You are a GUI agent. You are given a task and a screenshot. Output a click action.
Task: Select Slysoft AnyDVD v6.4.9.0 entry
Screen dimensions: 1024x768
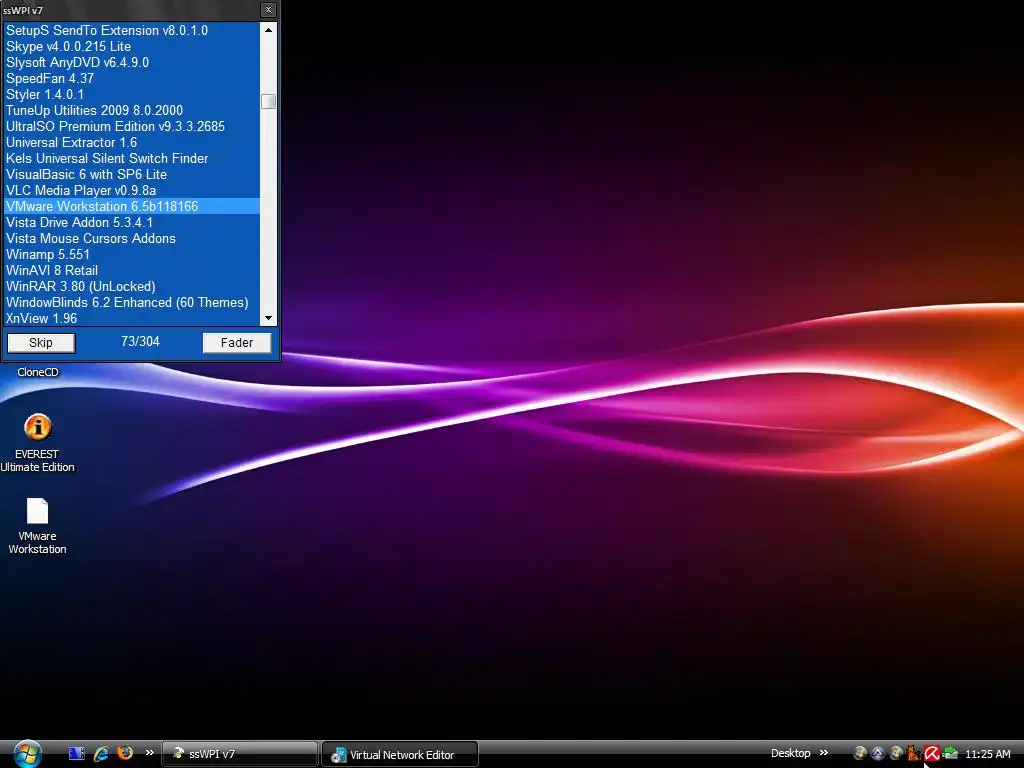click(132, 63)
